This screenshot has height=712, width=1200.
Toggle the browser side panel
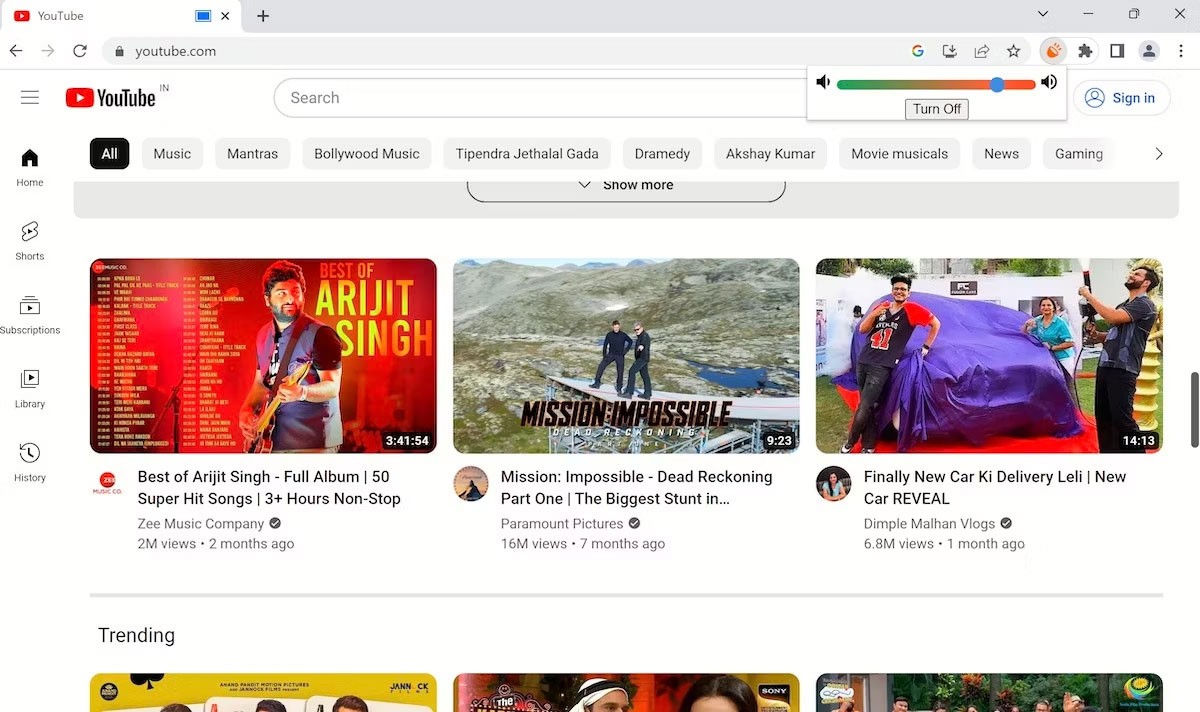tap(1117, 51)
